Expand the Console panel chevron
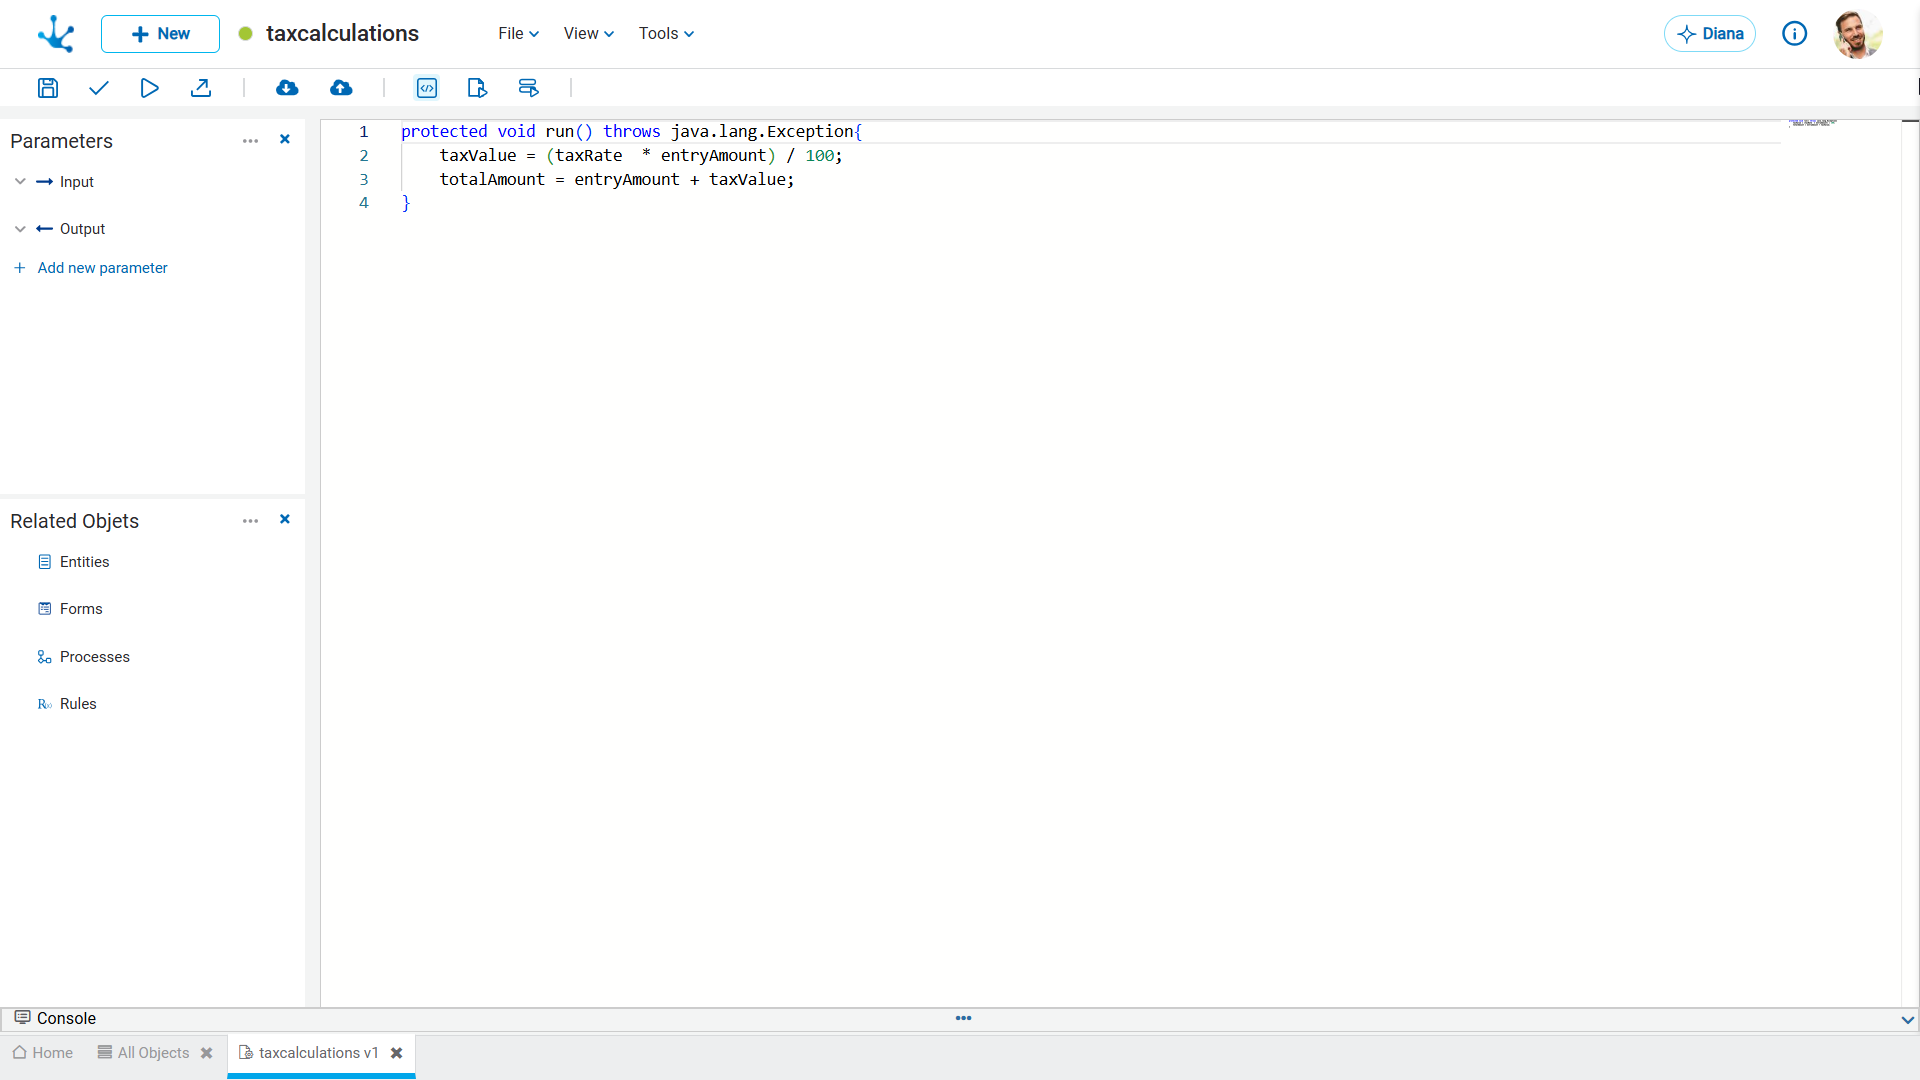This screenshot has height=1080, width=1920. [x=1908, y=1020]
